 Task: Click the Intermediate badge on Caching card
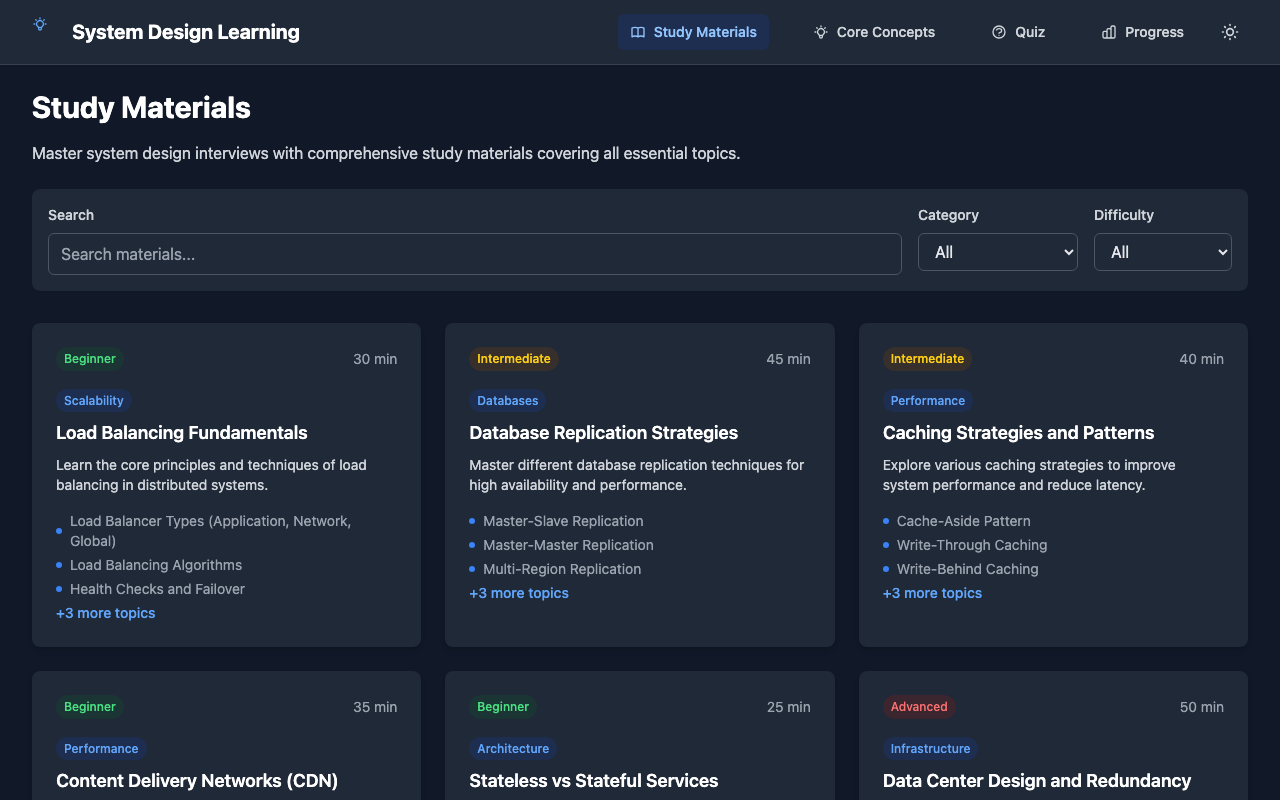[x=927, y=359]
